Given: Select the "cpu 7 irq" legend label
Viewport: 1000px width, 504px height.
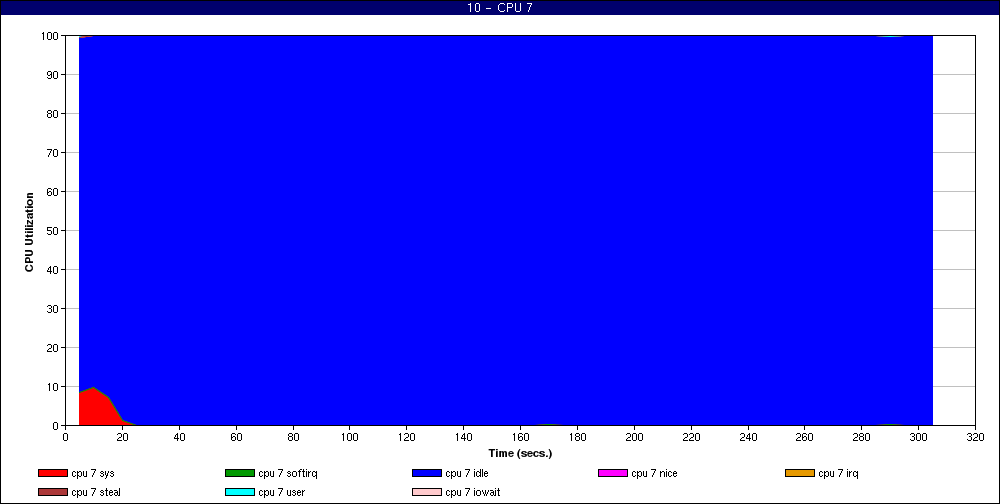Looking at the screenshot, I should [x=838, y=473].
